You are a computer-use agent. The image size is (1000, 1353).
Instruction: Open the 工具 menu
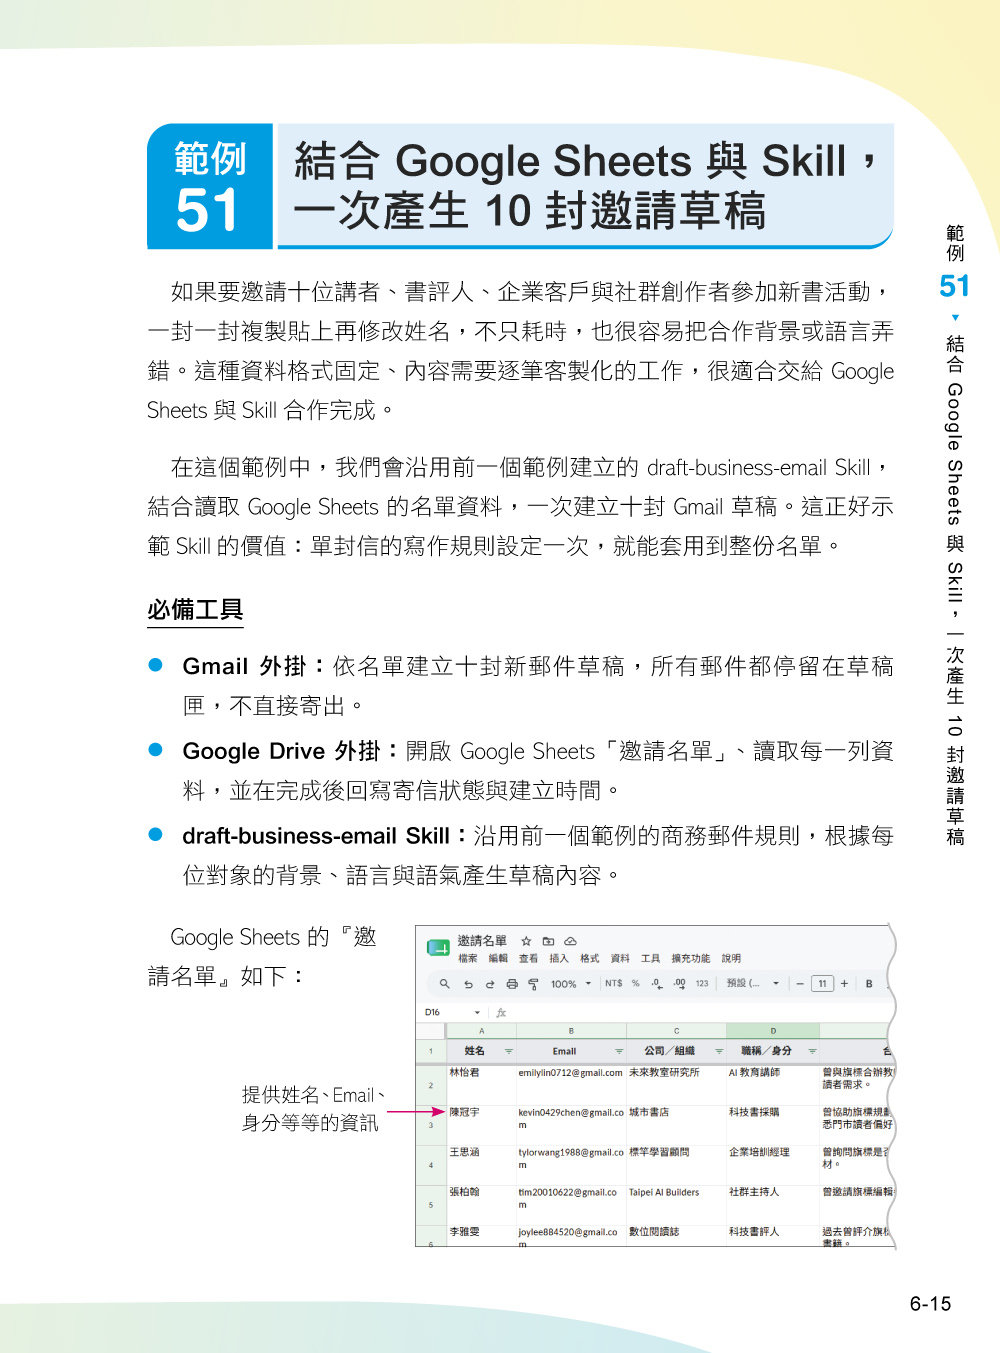(x=651, y=958)
